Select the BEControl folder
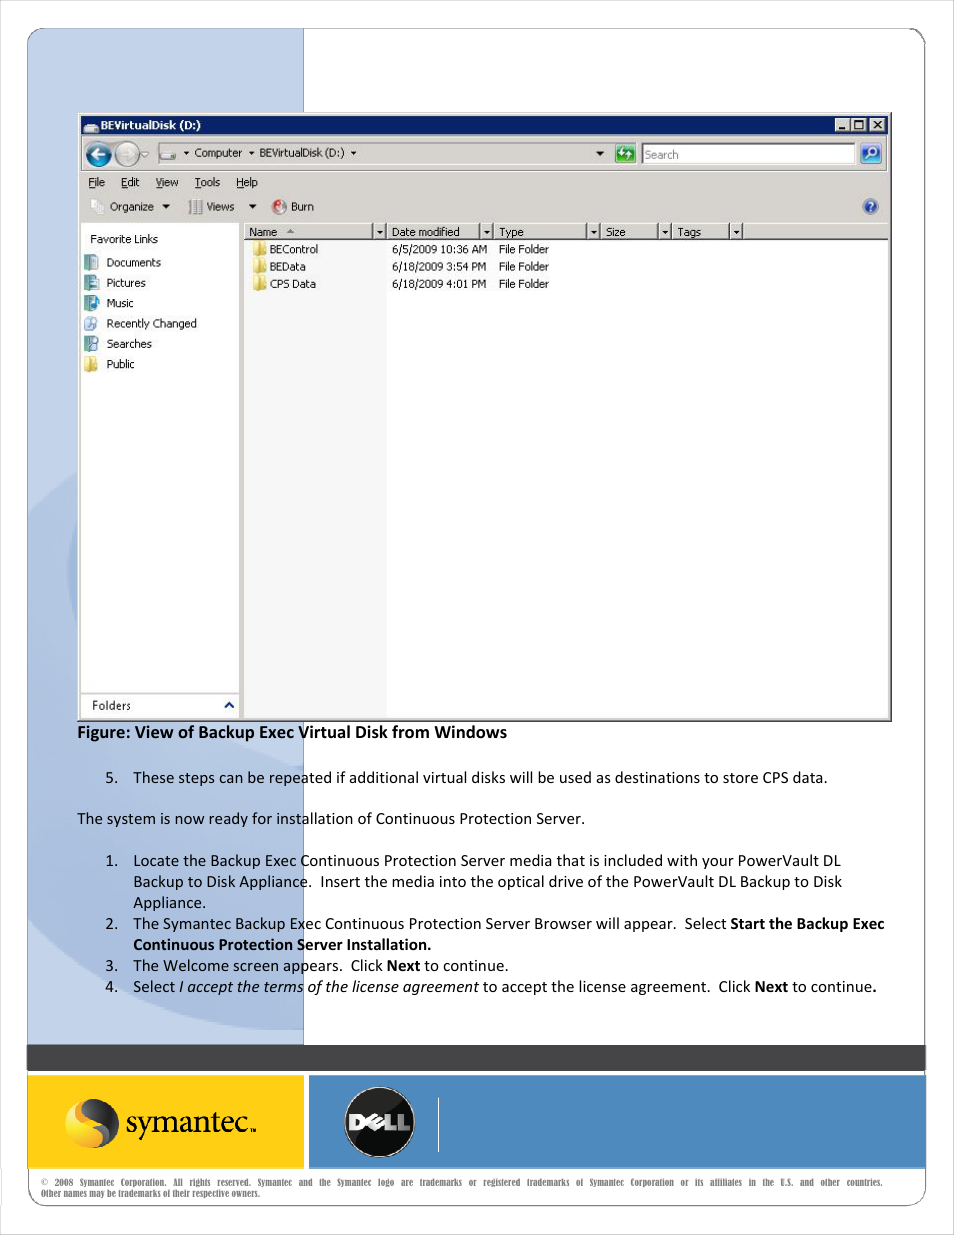Viewport: 954px width, 1235px height. tap(294, 249)
